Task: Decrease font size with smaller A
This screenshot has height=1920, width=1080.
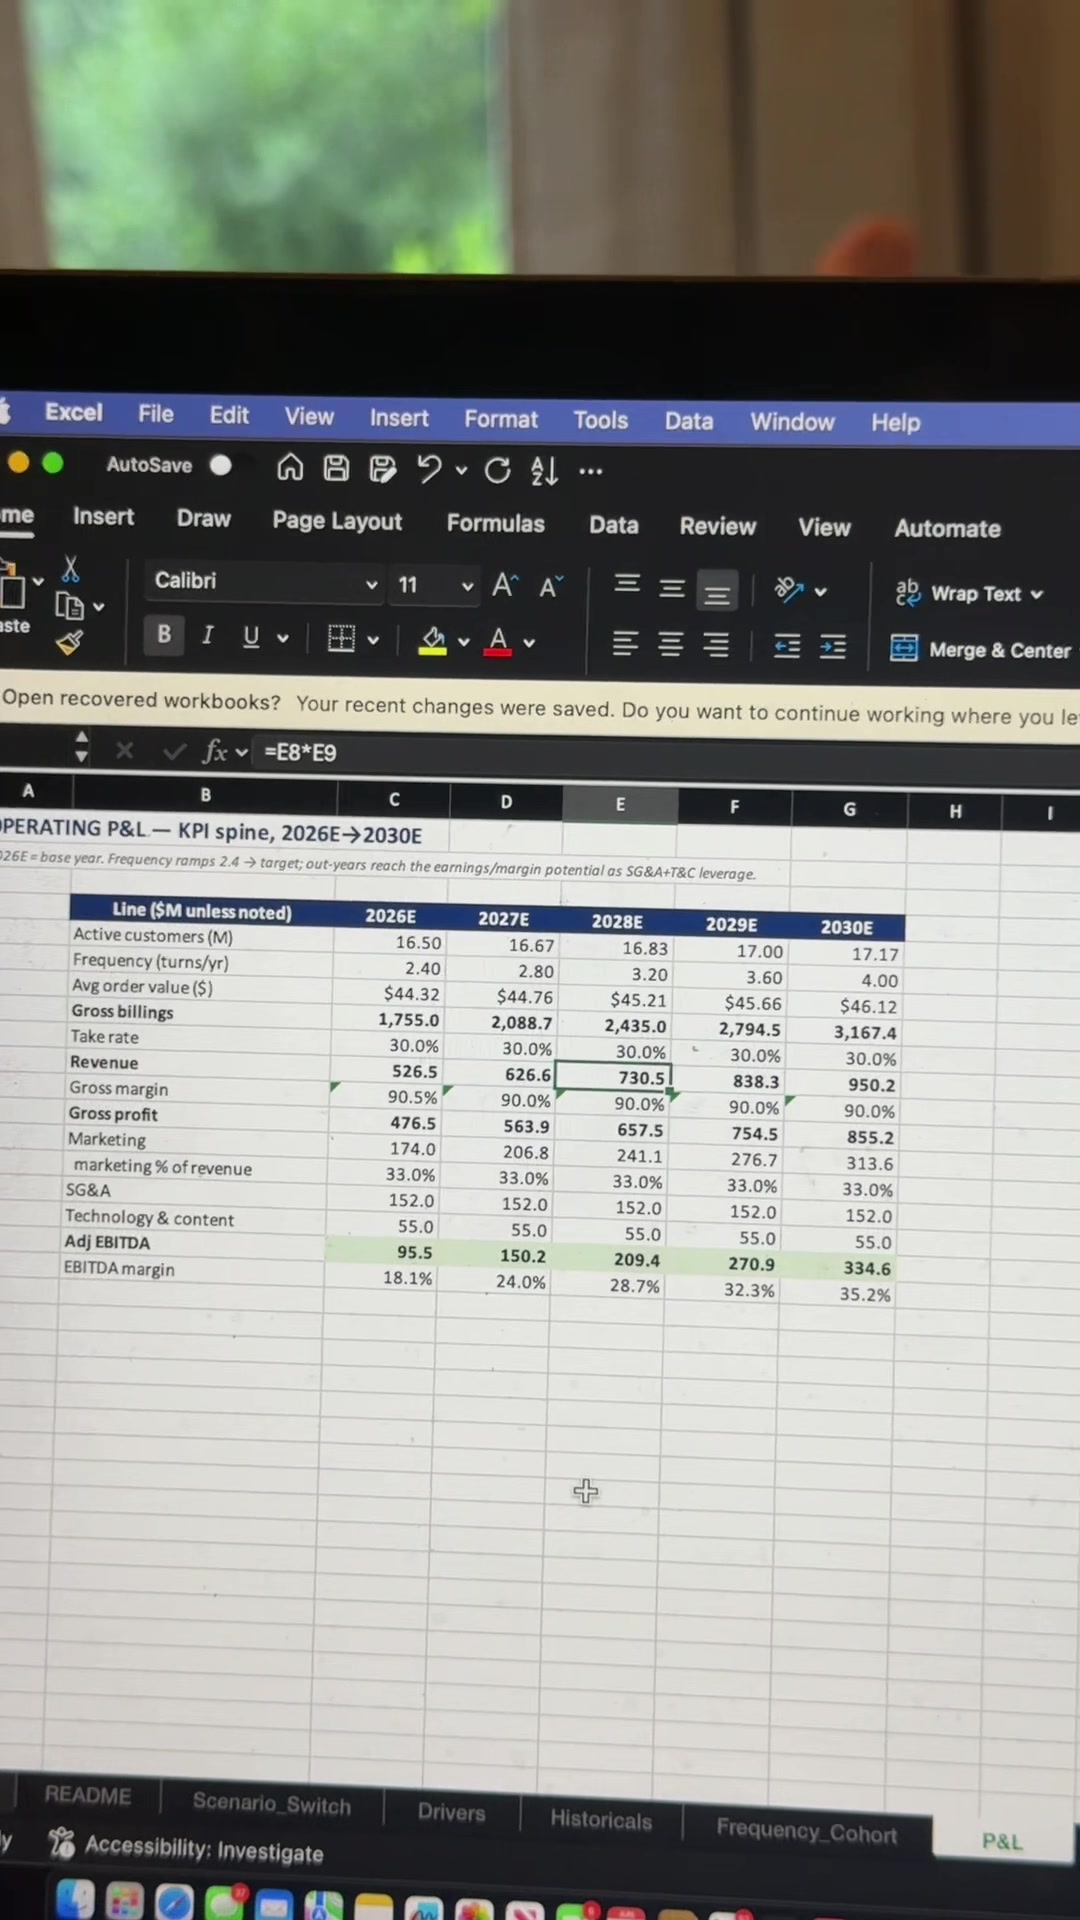Action: [x=551, y=586]
